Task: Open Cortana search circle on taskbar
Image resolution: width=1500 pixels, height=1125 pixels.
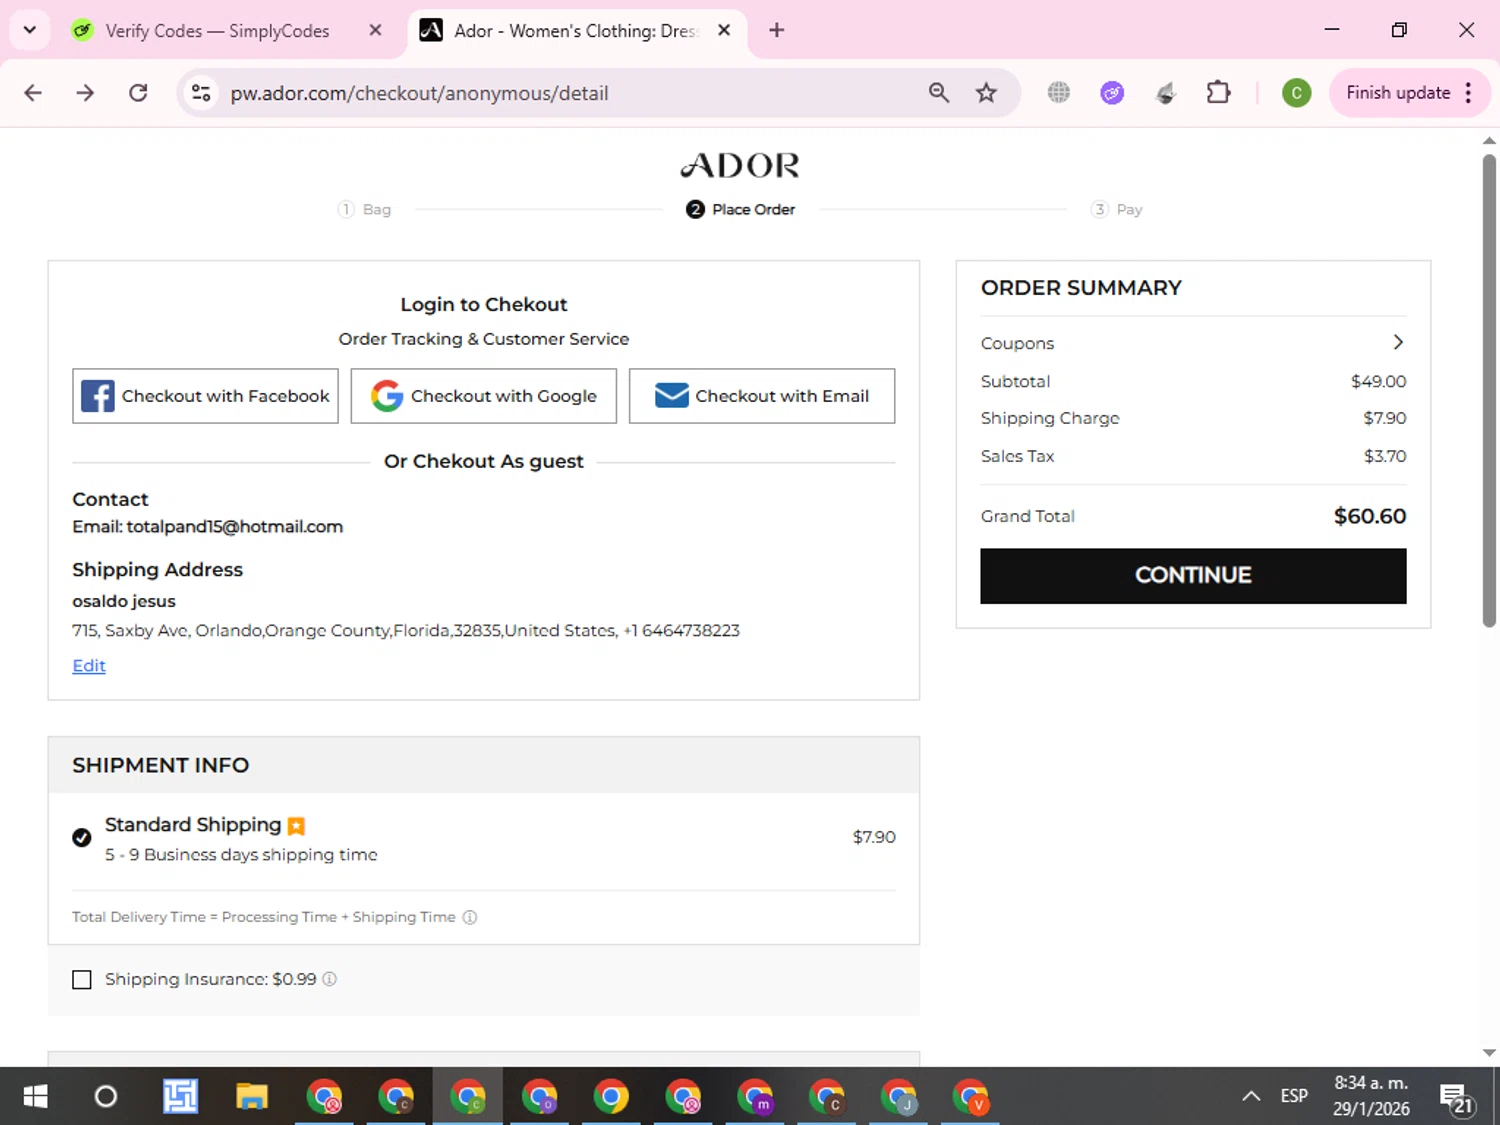Action: (105, 1096)
